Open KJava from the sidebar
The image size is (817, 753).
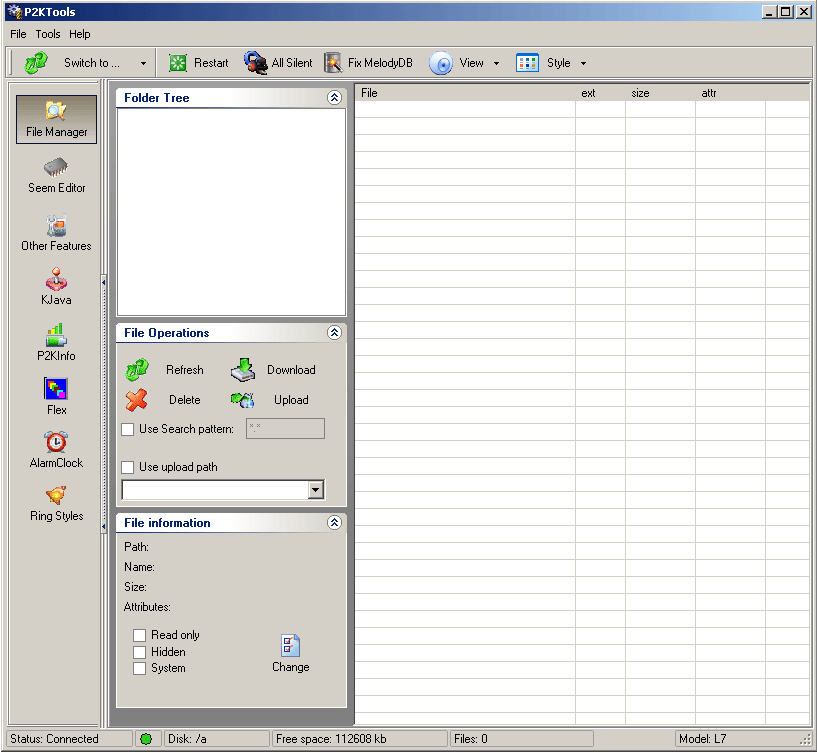tap(56, 287)
